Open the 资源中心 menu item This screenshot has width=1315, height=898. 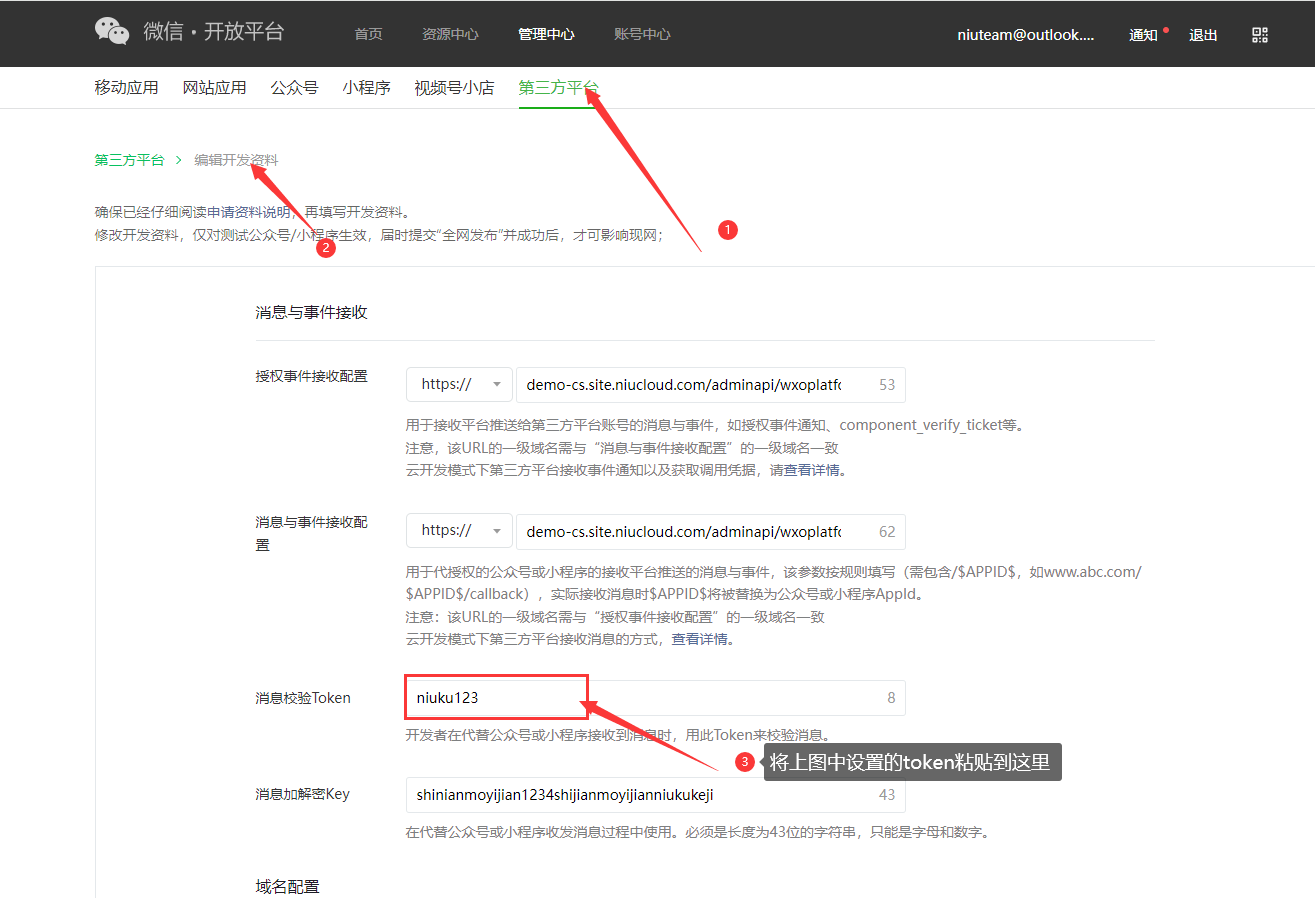click(450, 34)
